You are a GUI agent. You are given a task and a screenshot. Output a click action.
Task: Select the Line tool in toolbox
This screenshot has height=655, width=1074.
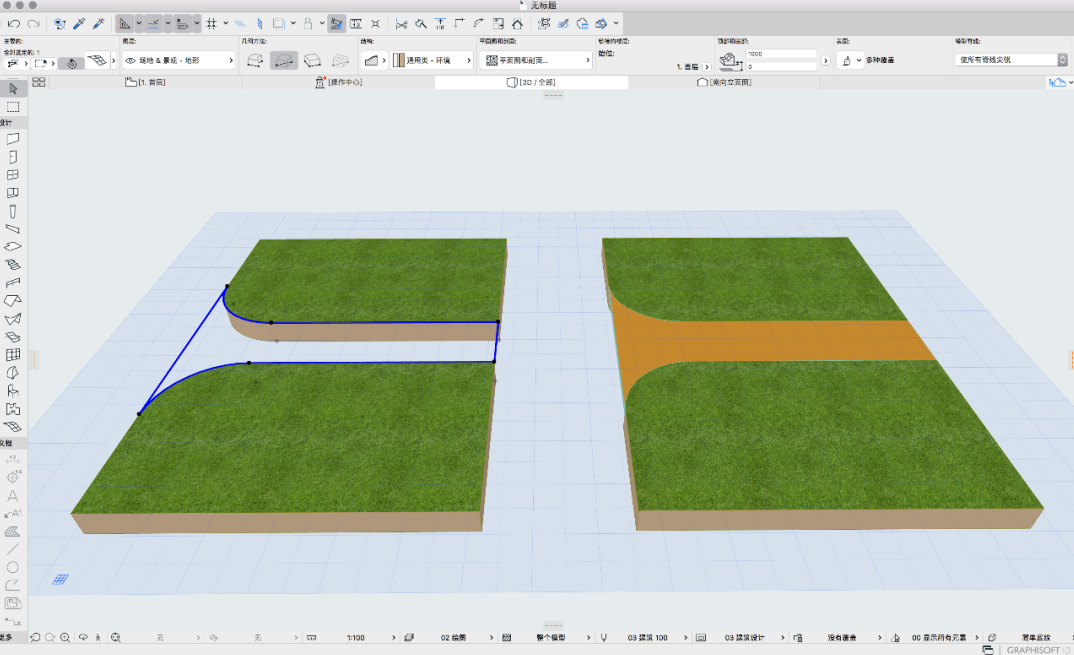pos(13,549)
